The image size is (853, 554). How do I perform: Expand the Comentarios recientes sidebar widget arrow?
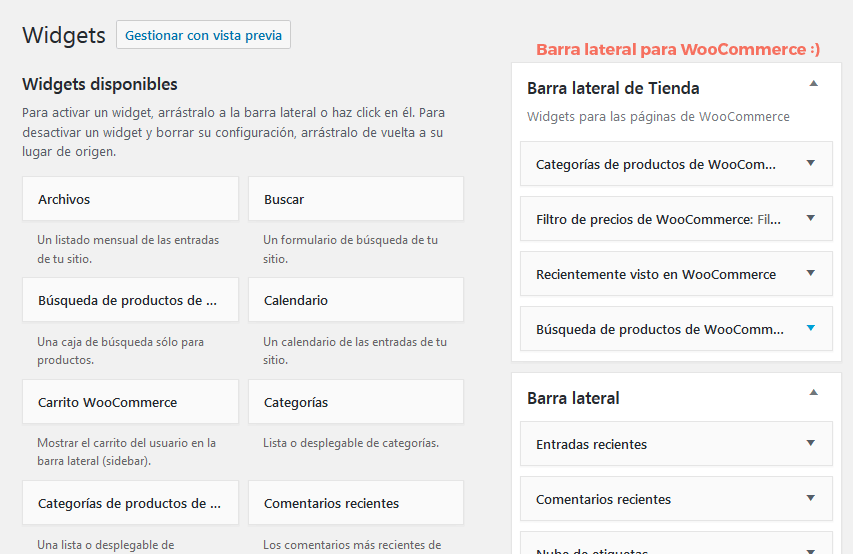pos(811,499)
